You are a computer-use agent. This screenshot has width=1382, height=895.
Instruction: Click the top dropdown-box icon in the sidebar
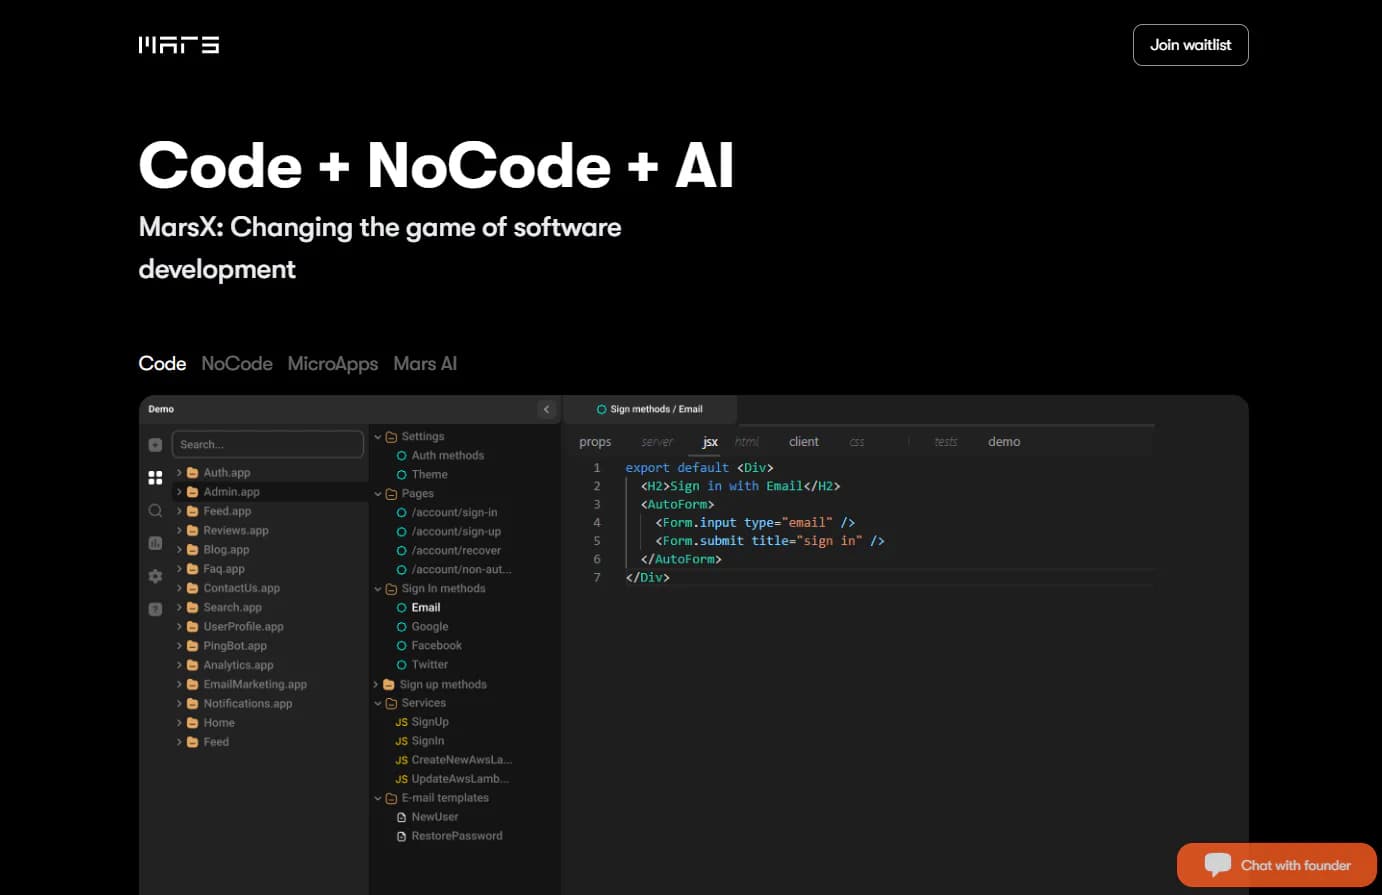coord(155,445)
